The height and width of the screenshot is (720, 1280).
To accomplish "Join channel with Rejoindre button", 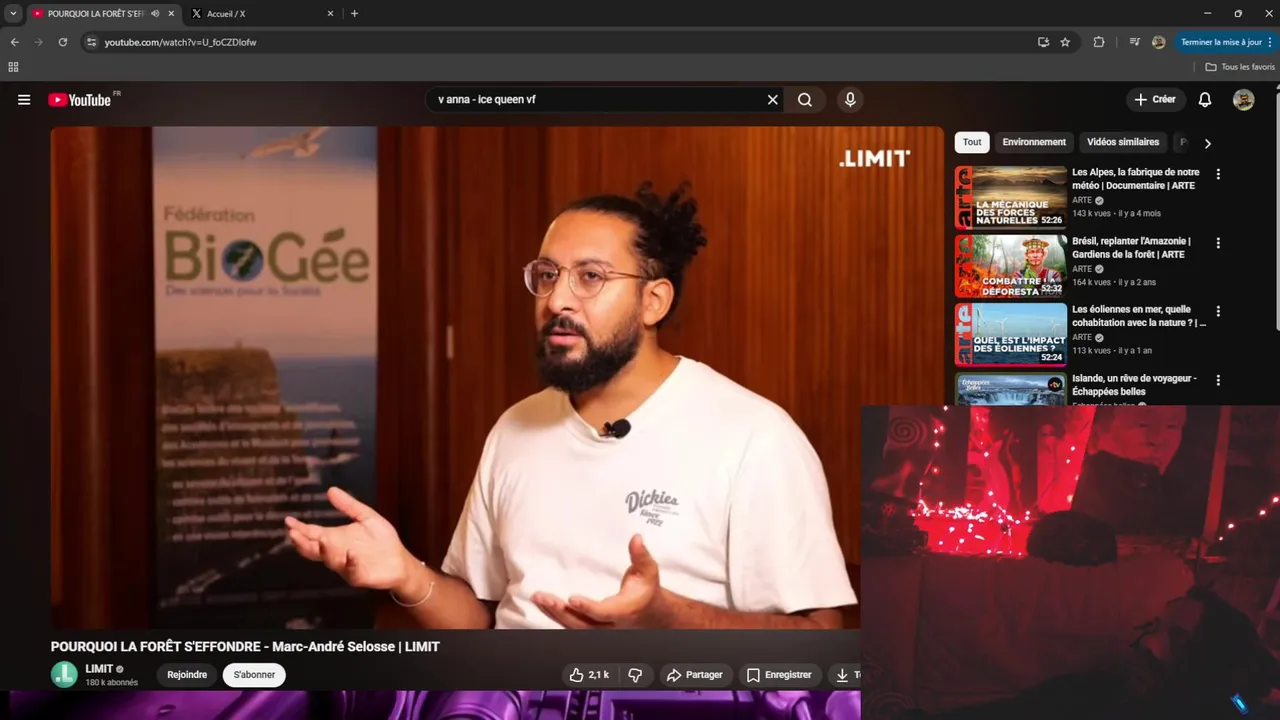I will pyautogui.click(x=187, y=675).
